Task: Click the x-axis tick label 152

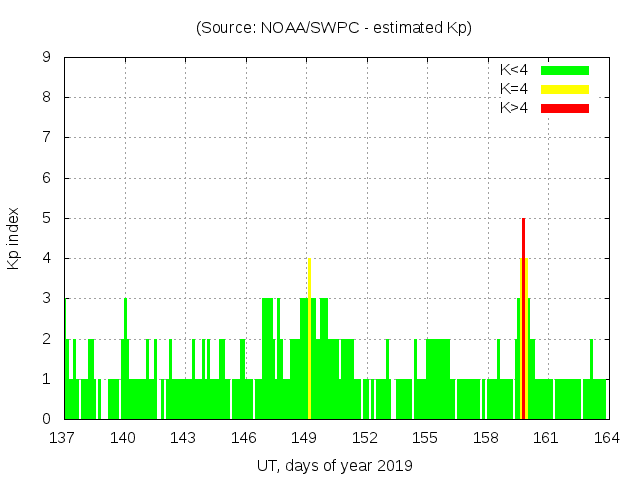Action: click(365, 438)
